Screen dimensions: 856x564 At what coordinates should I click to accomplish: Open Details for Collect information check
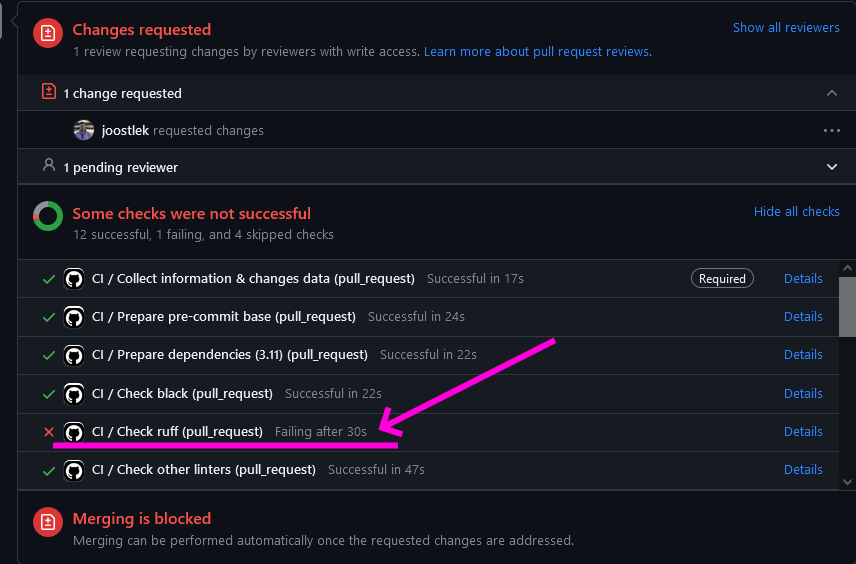tap(803, 279)
